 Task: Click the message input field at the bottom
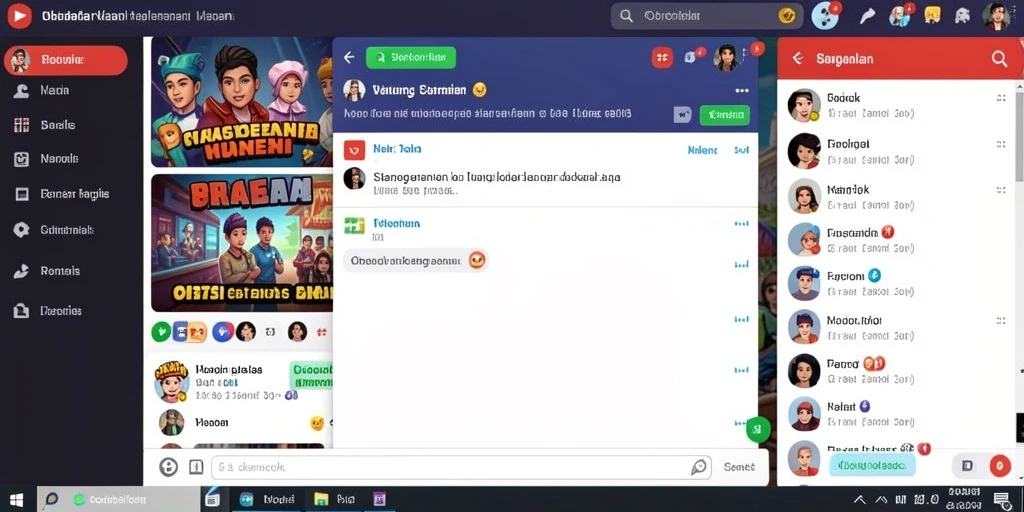pos(462,468)
